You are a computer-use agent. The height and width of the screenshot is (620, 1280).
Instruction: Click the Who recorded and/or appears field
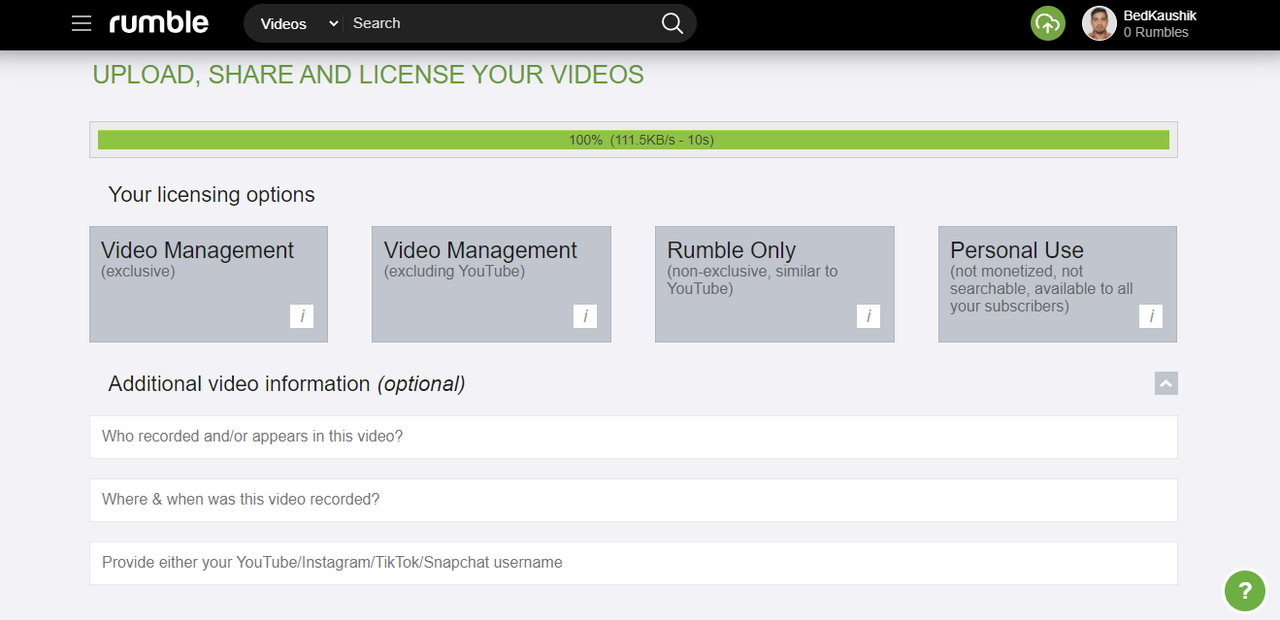[633, 437]
